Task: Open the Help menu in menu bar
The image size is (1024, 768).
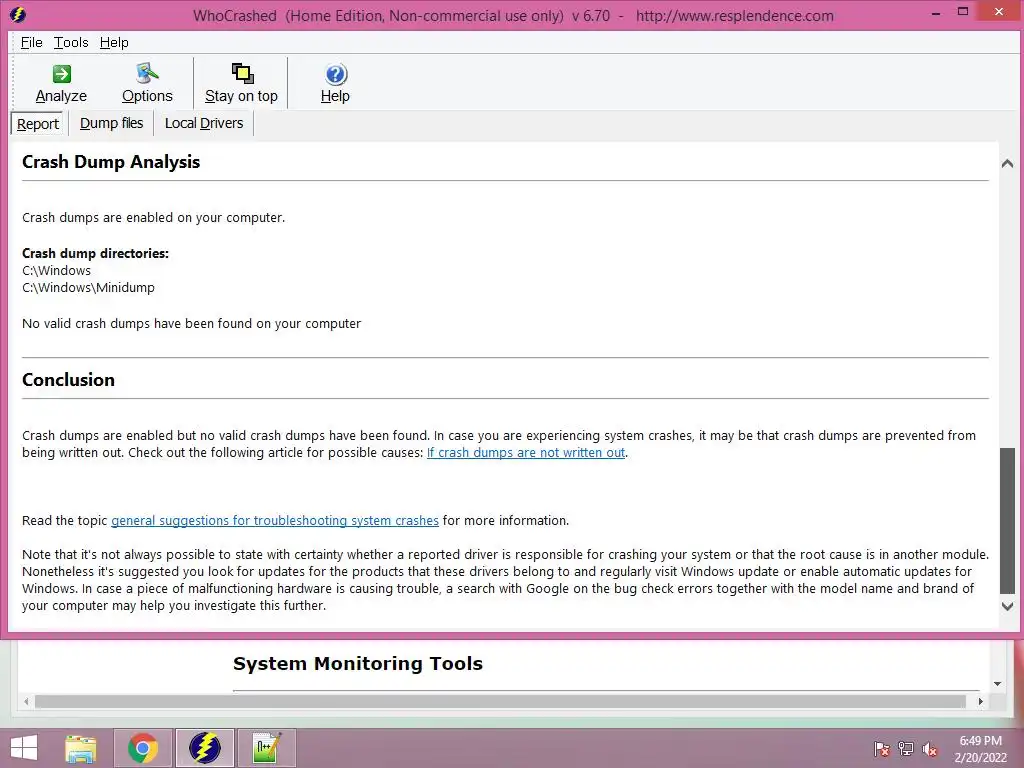Action: click(x=114, y=42)
